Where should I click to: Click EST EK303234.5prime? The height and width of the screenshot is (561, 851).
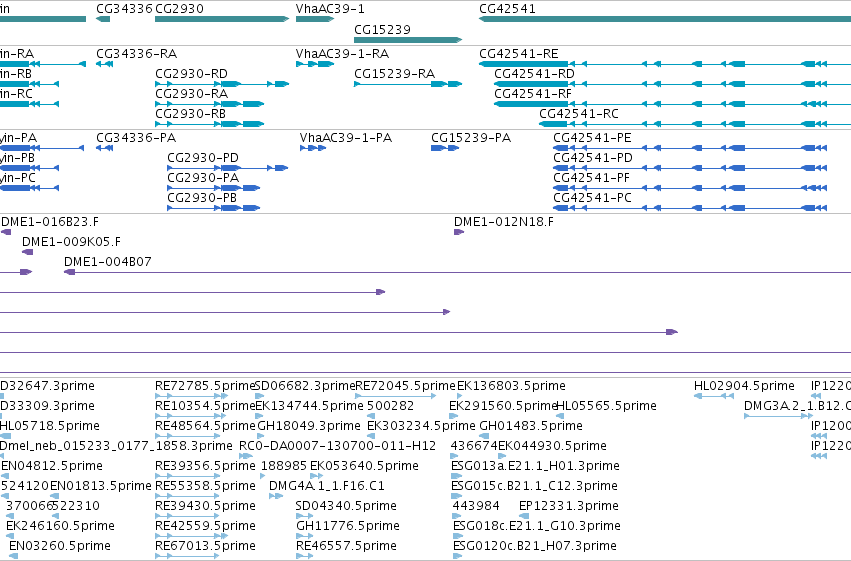click(x=421, y=426)
